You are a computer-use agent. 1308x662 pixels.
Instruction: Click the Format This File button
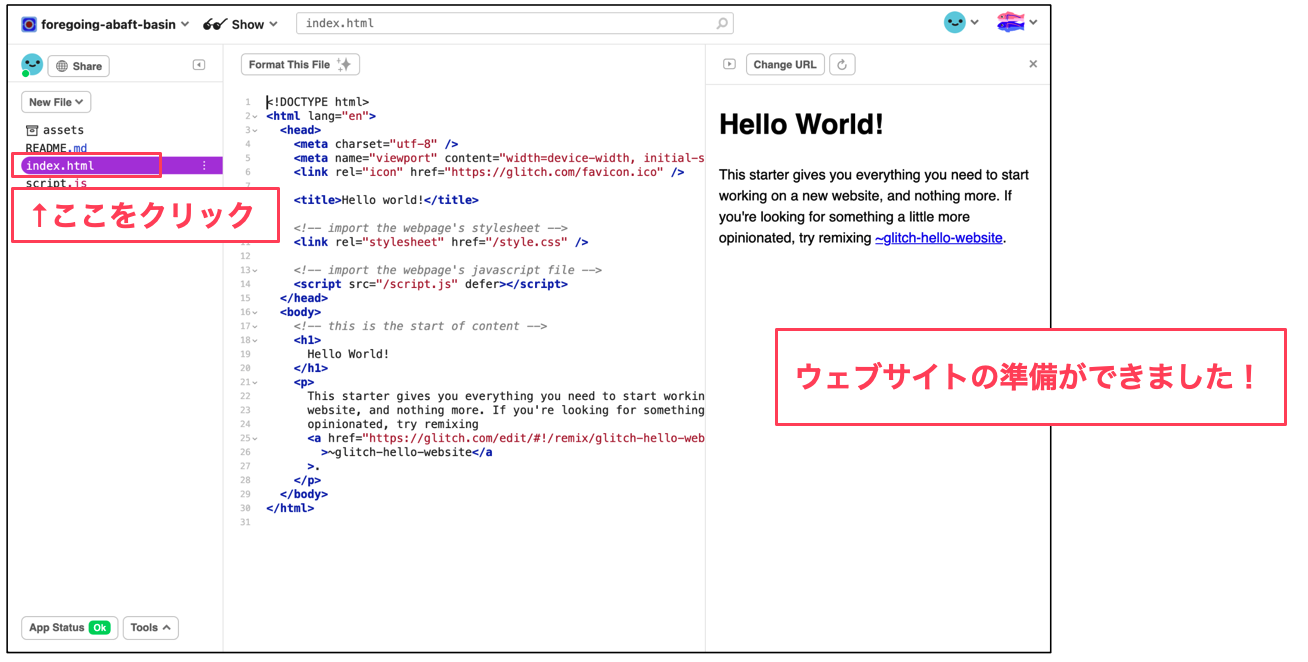point(299,65)
